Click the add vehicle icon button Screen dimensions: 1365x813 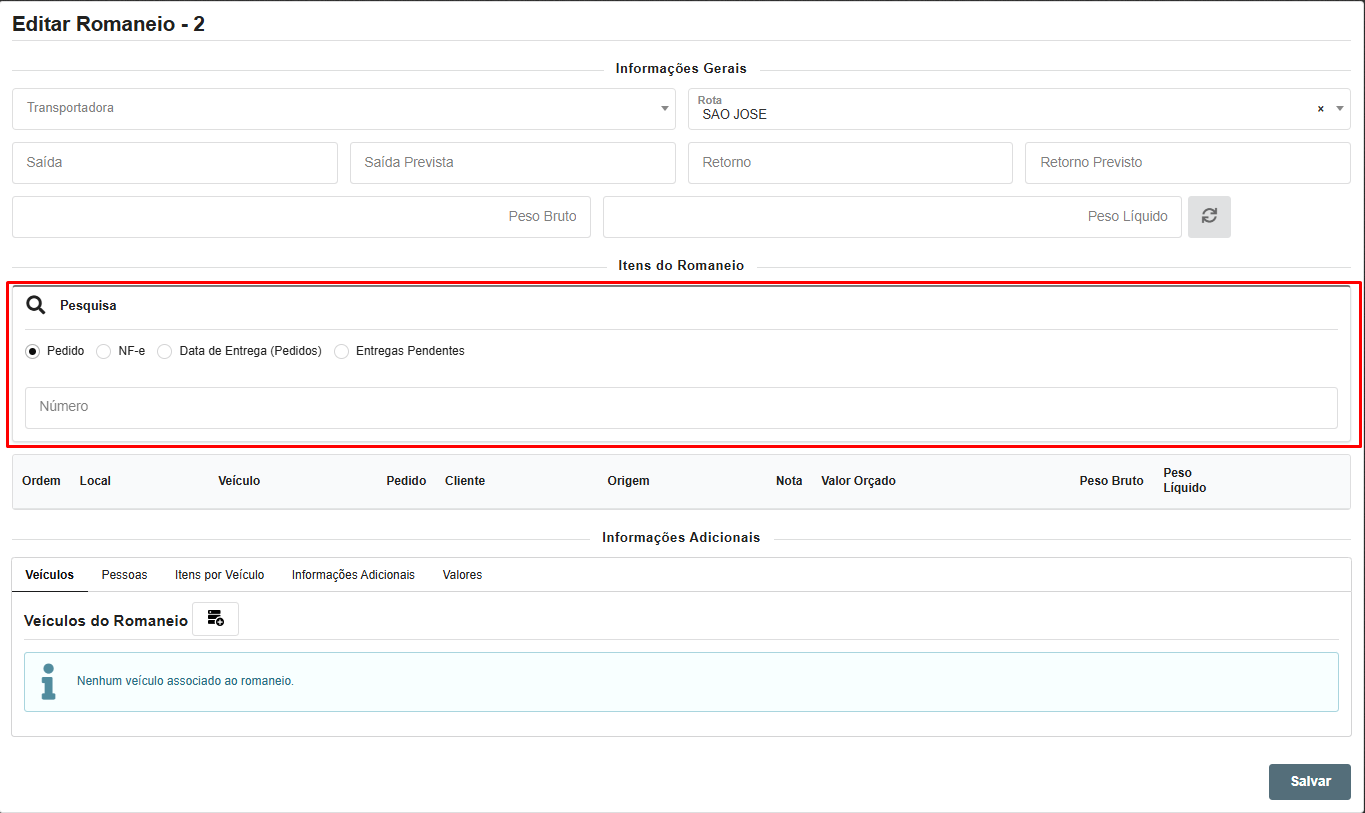[215, 619]
